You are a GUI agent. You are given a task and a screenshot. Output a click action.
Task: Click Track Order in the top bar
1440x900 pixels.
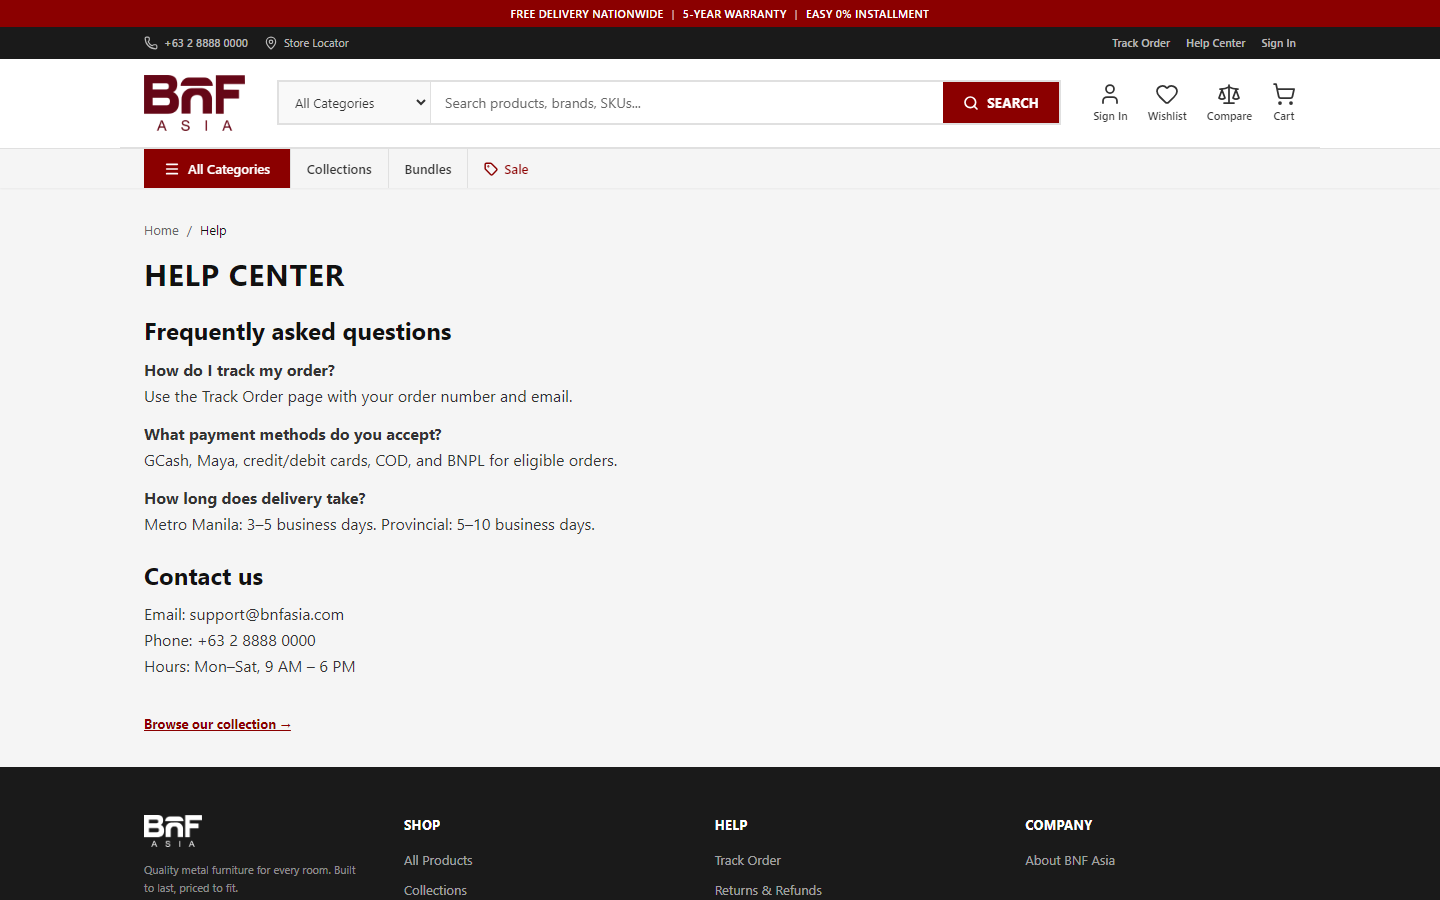click(1141, 43)
